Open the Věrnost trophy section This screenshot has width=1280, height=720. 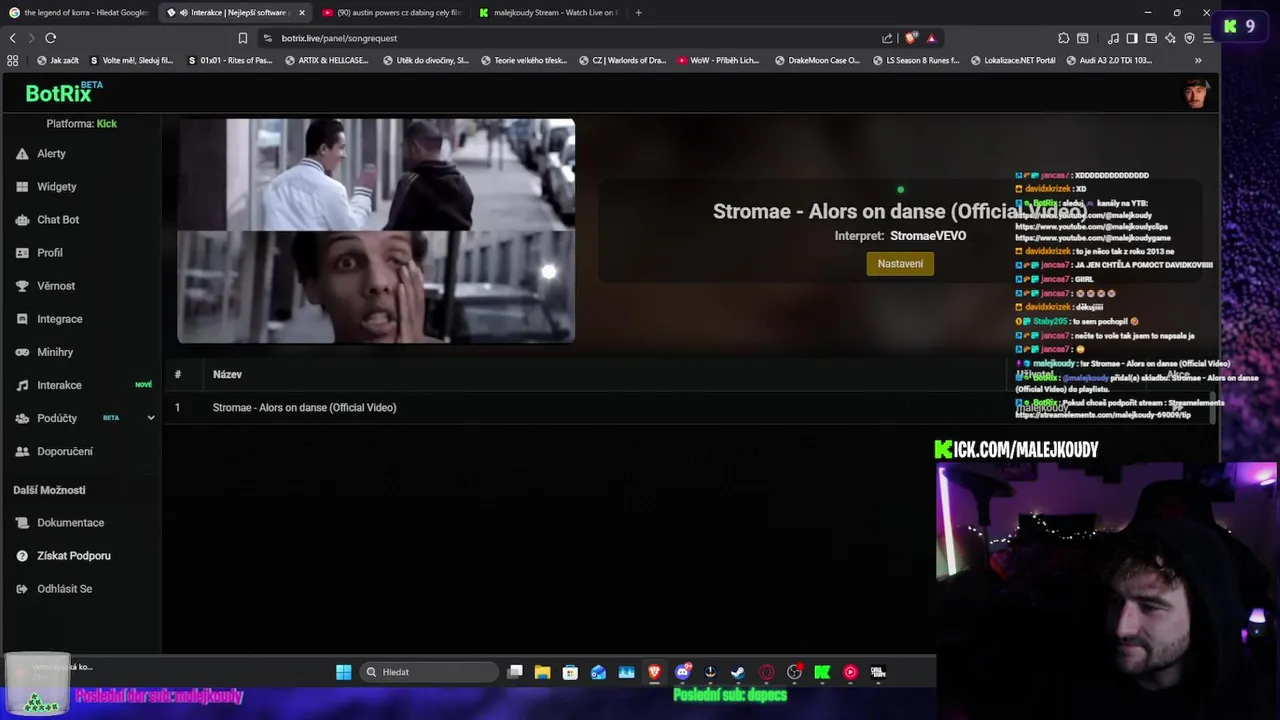click(x=56, y=286)
